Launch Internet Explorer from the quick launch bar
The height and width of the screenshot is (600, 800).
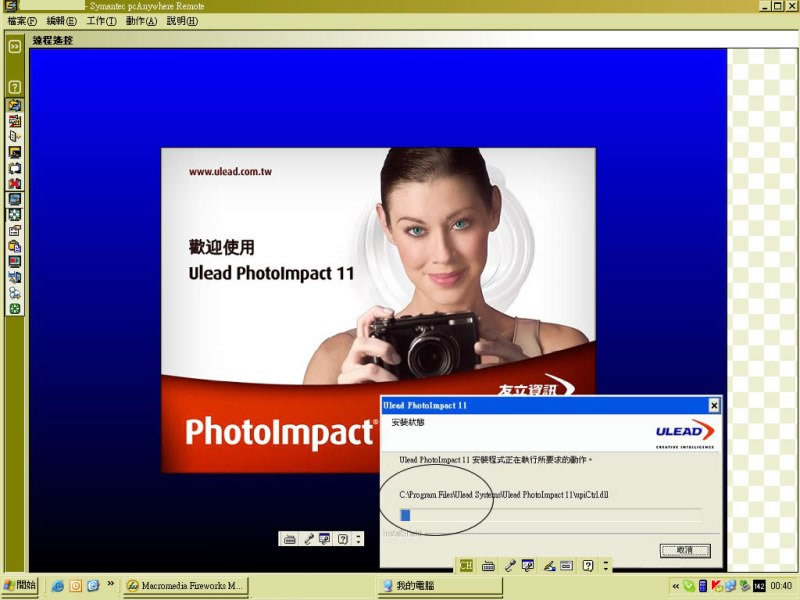pos(58,586)
